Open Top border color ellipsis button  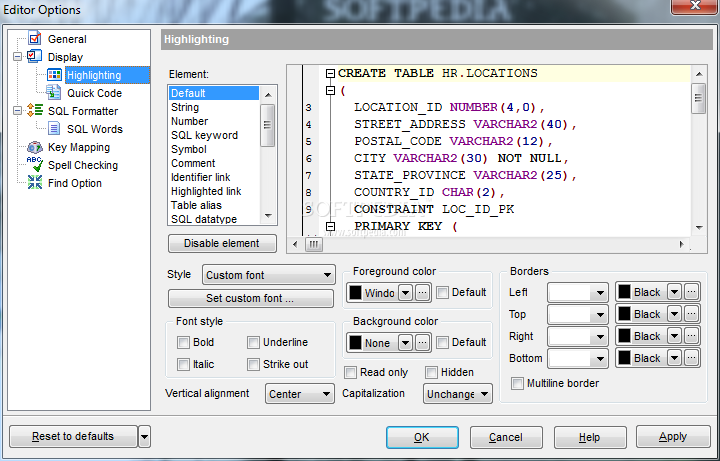pyautogui.click(x=692, y=314)
